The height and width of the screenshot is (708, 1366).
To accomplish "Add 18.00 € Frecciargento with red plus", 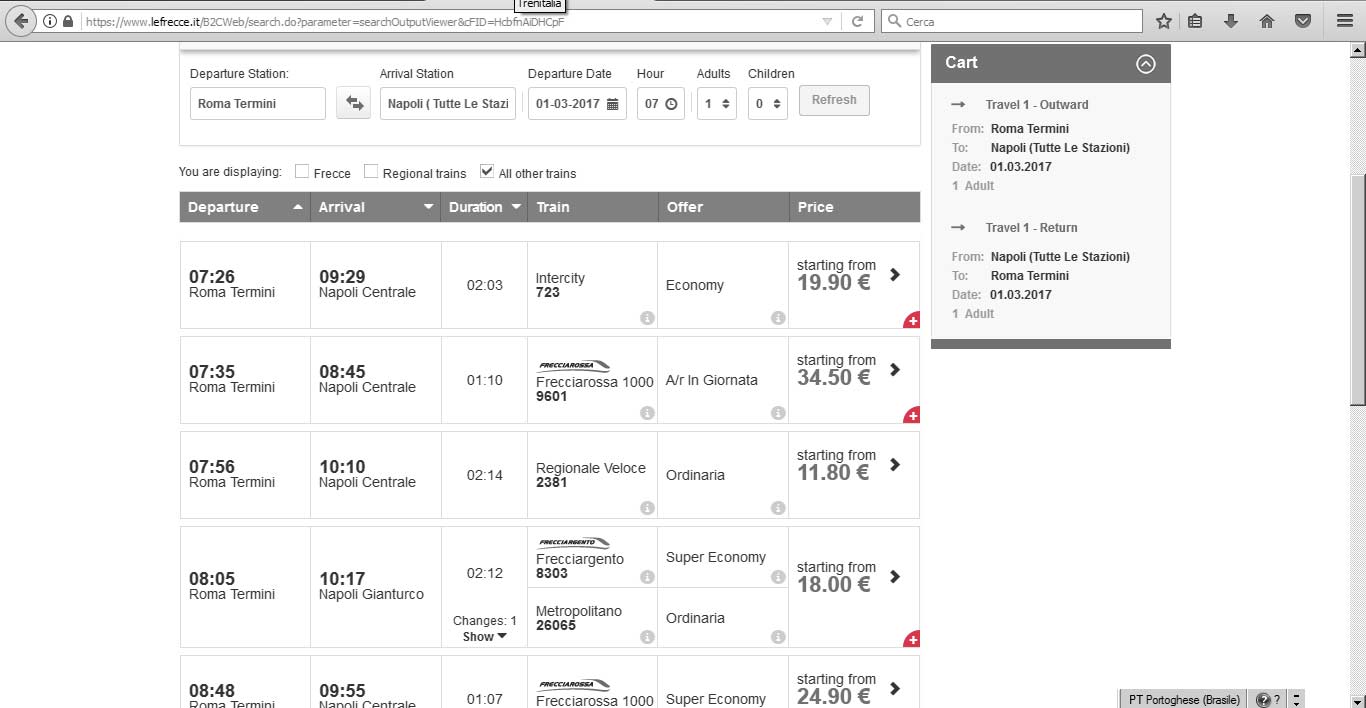I will [x=911, y=639].
